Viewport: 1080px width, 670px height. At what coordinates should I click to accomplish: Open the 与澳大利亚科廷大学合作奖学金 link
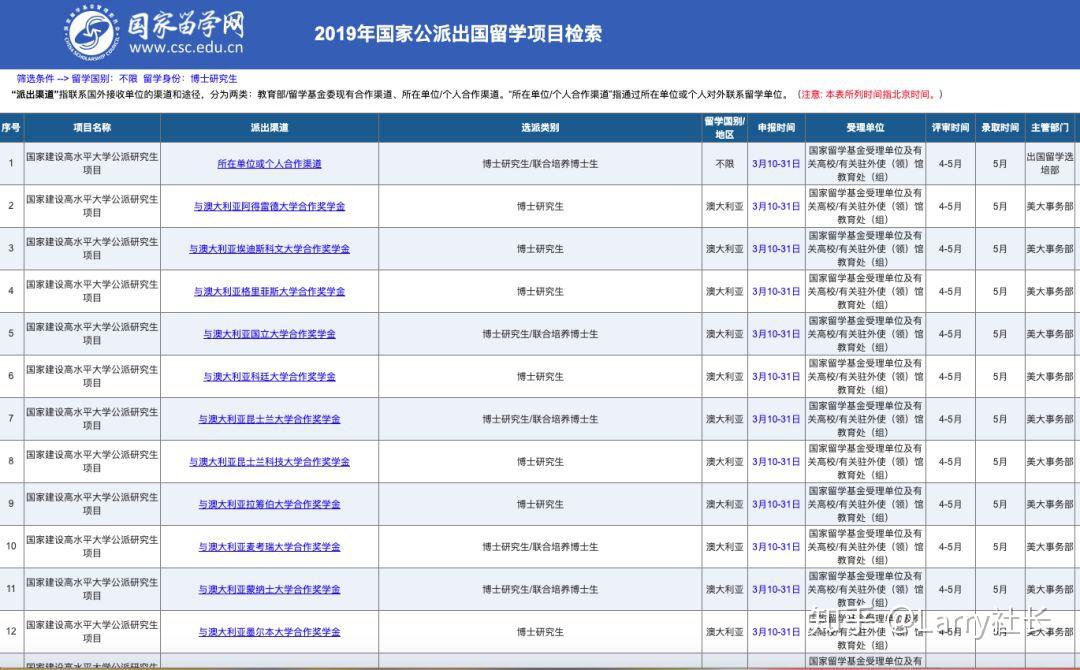tap(269, 377)
